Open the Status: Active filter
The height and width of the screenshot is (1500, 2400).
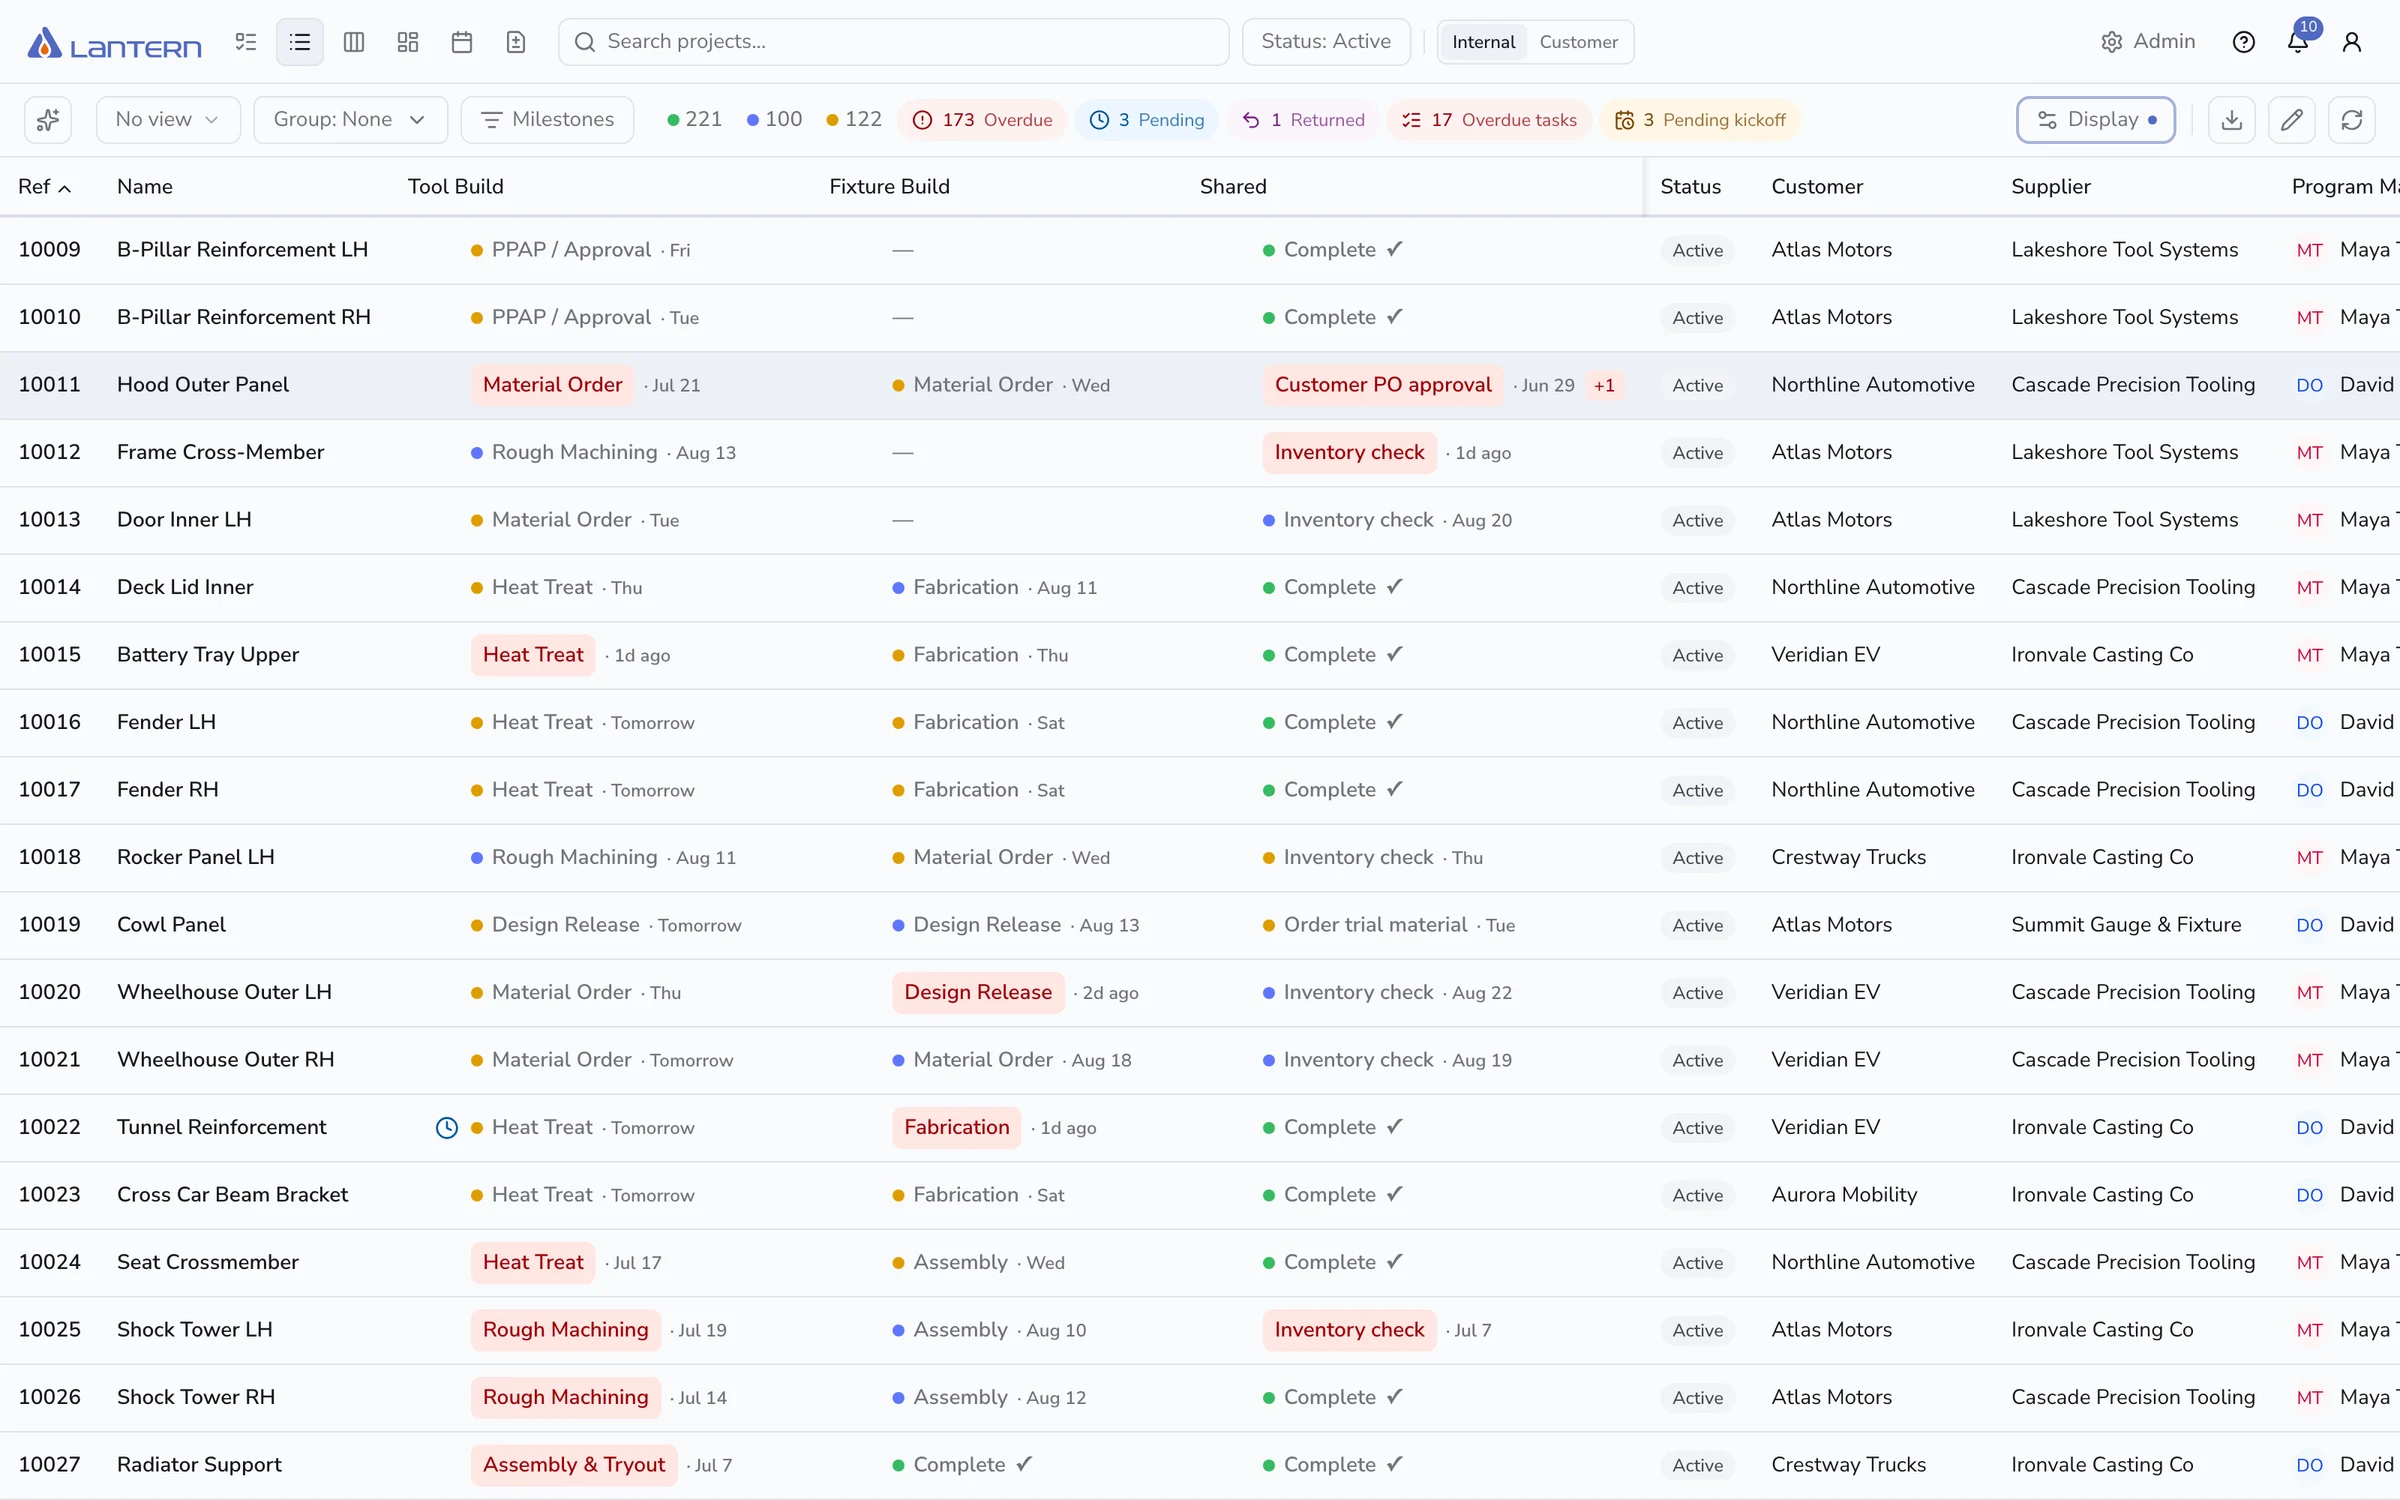click(1326, 42)
